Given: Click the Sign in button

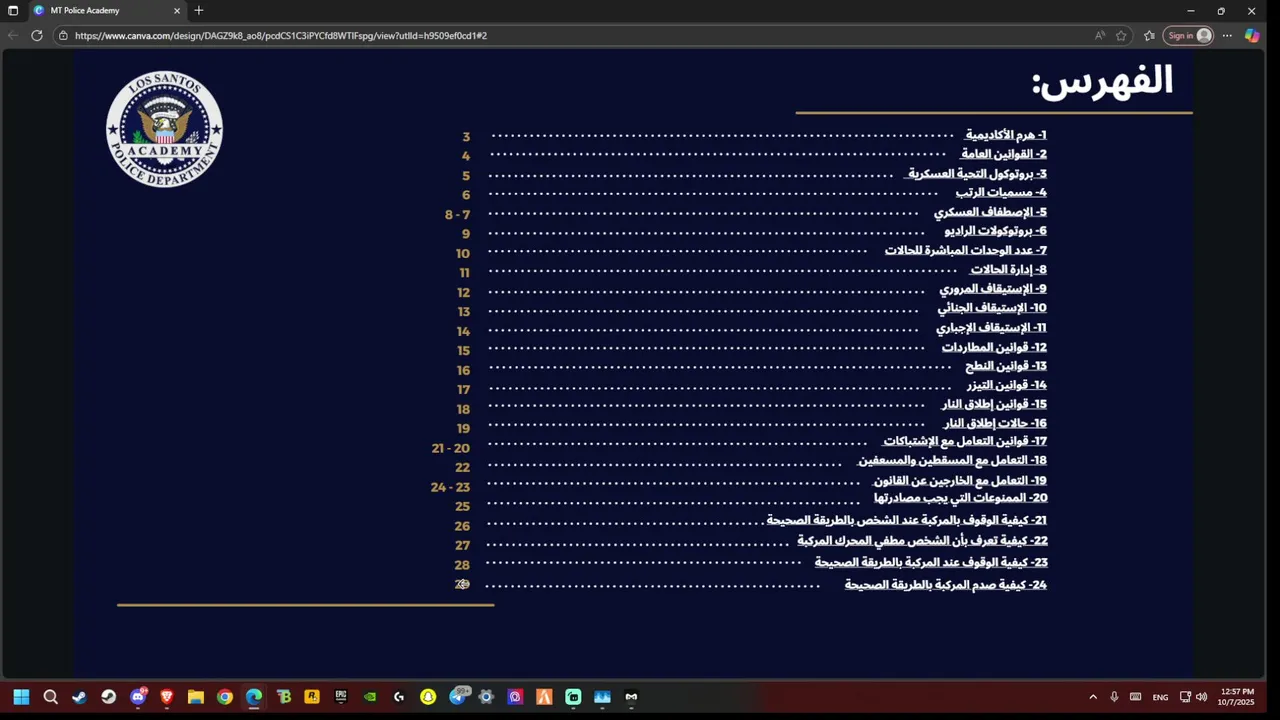Looking at the screenshot, I should click(1188, 35).
